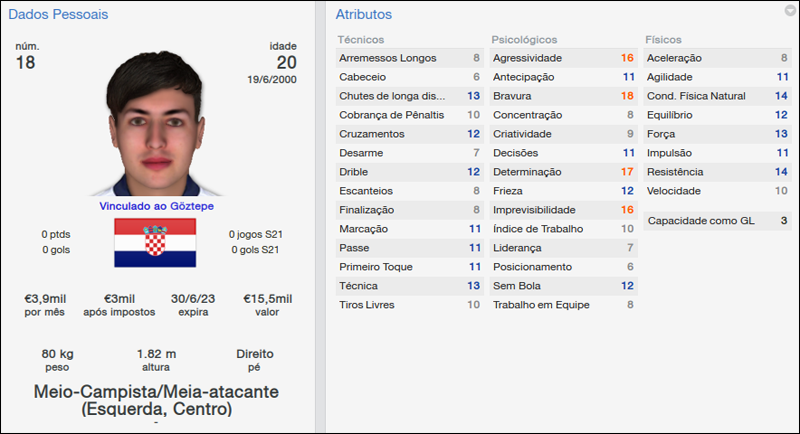Open the Vinculado ao Göztepe link
Viewport: 800px width, 434px height.
[x=154, y=206]
